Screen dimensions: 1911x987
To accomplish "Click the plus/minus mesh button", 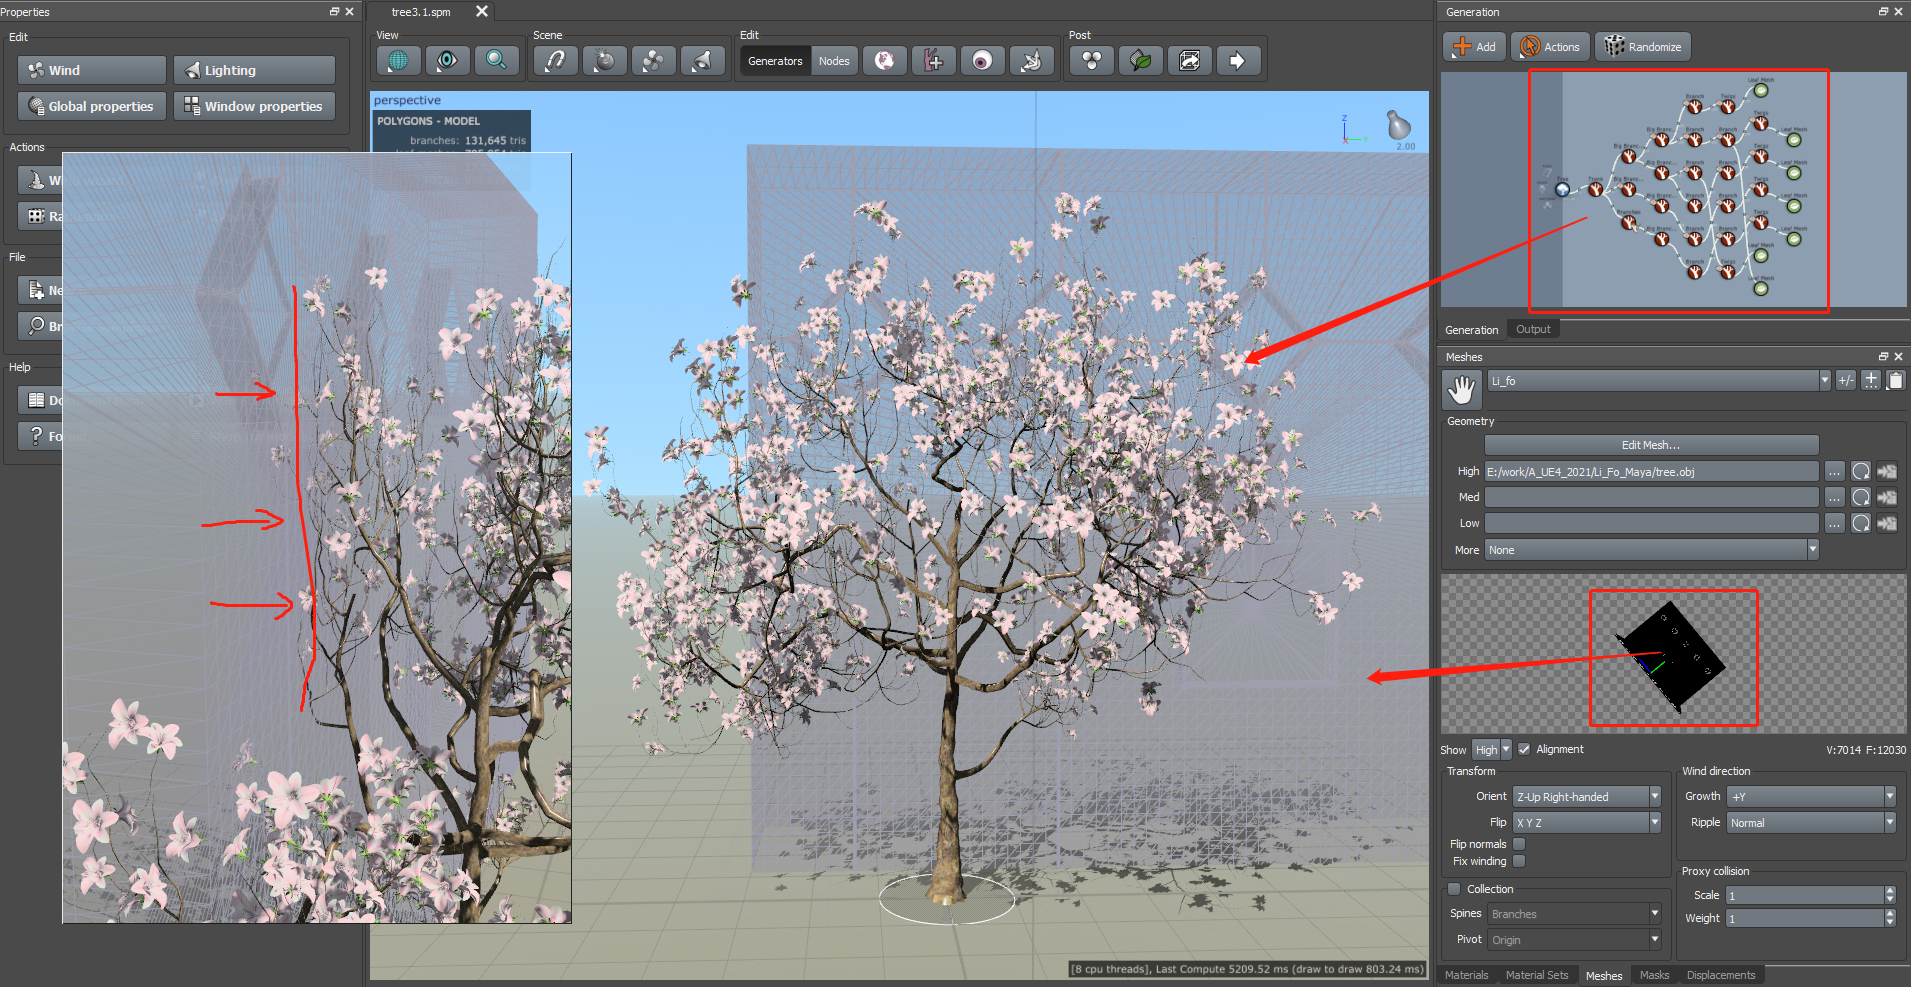I will [1846, 380].
